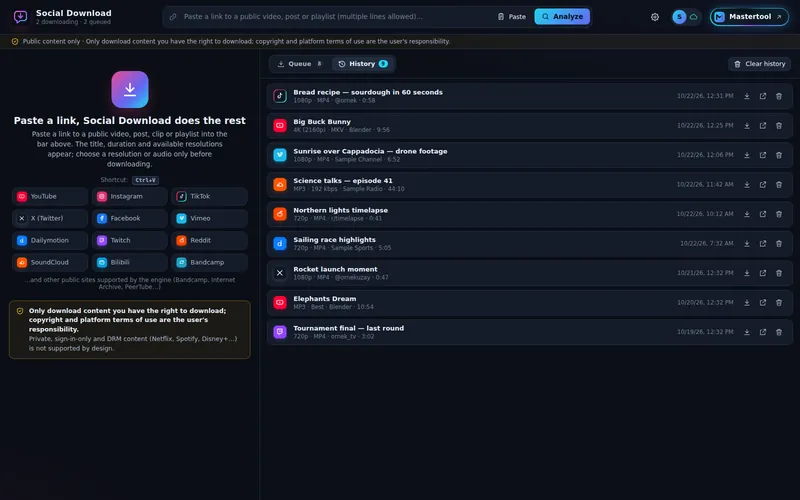Viewport: 800px width, 500px height.
Task: Open external link for Big Buck Bunny
Action: pyautogui.click(x=763, y=126)
